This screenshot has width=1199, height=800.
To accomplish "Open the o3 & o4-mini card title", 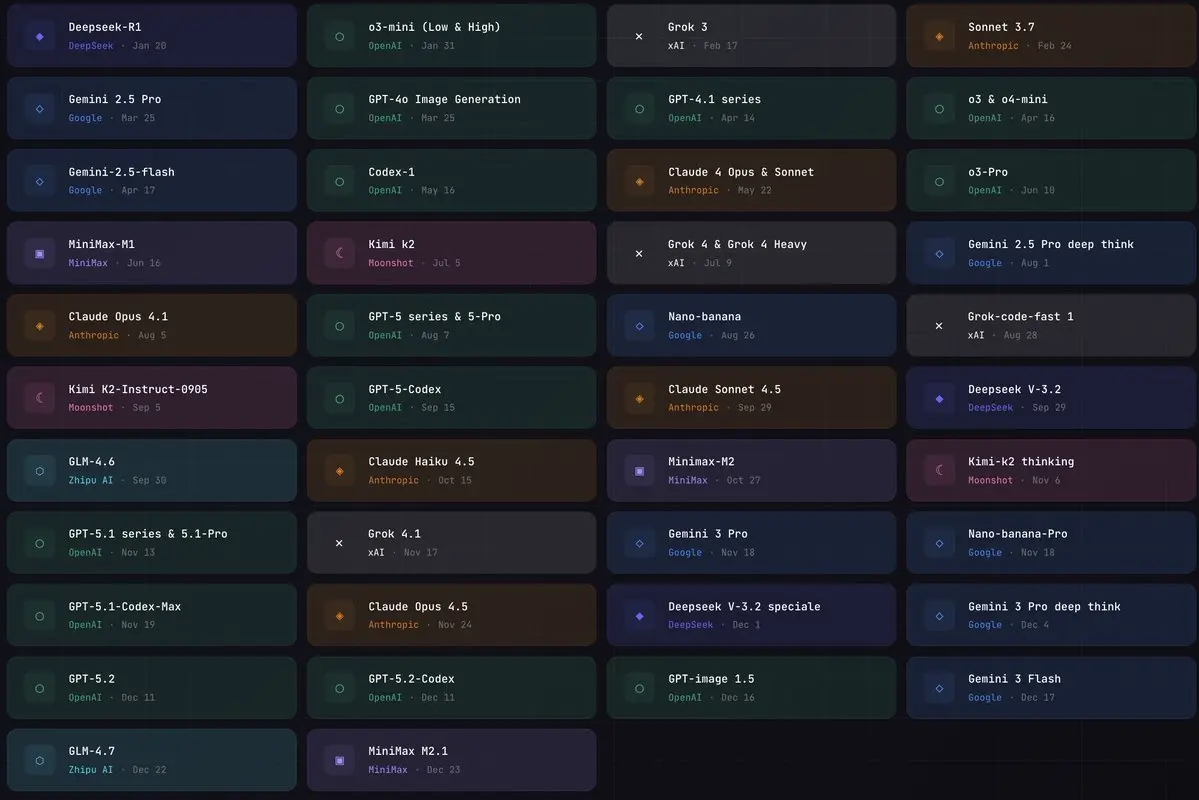I will (1007, 99).
